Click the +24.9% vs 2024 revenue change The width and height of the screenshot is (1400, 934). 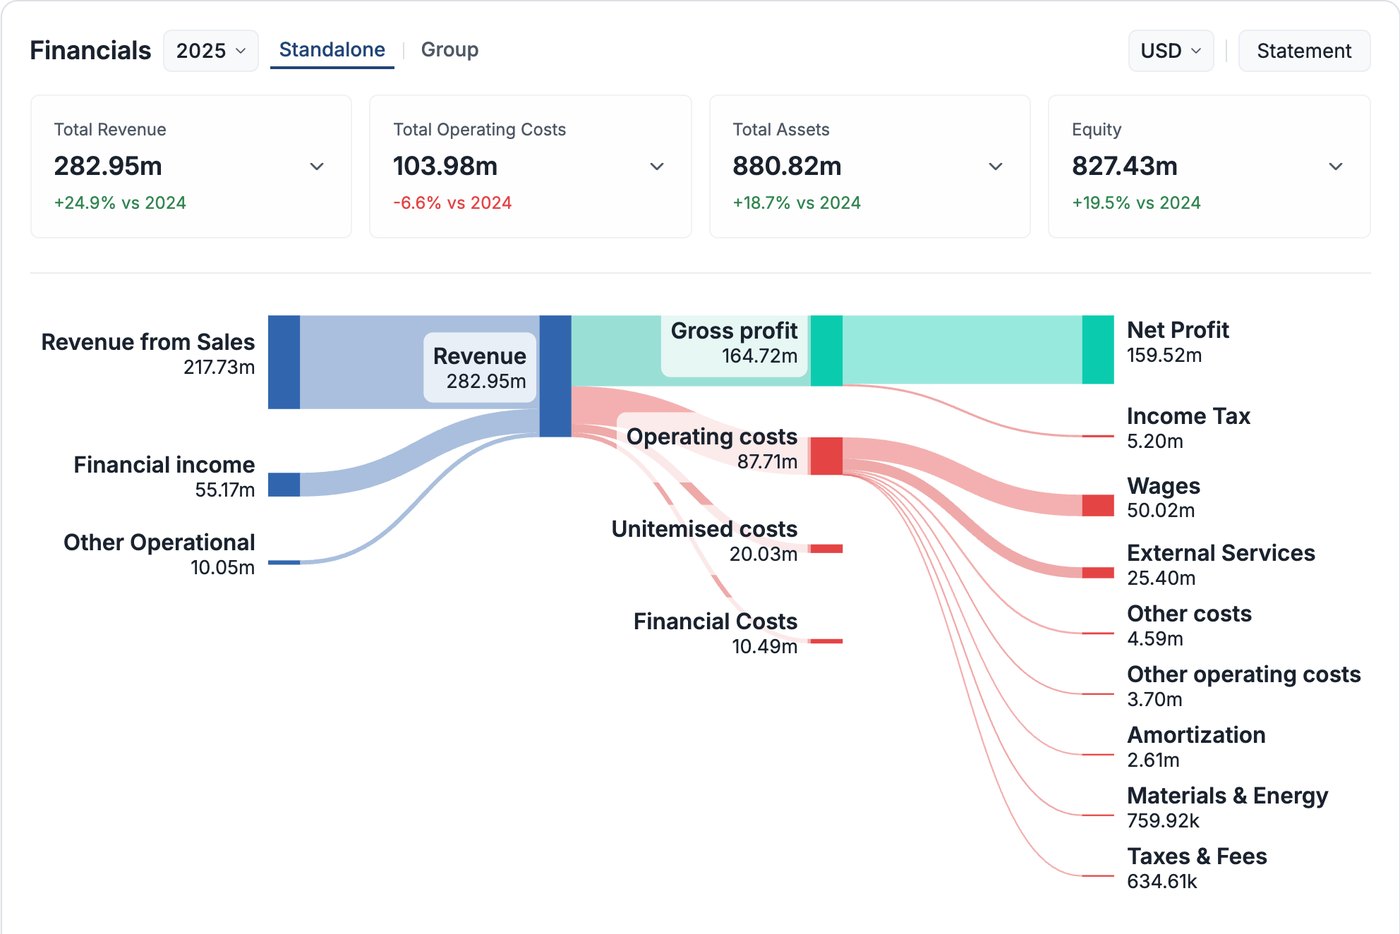pos(120,203)
